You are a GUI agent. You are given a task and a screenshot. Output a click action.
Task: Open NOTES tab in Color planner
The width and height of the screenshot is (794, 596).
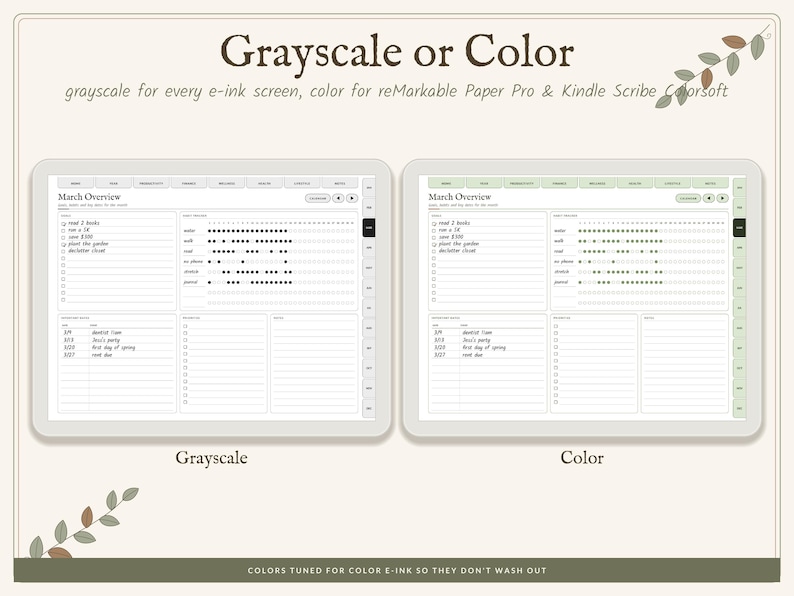tap(710, 183)
